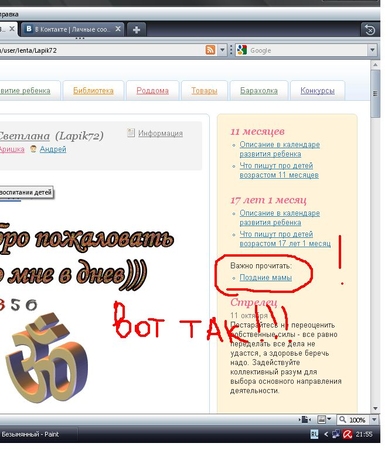This screenshot has height=450, width=388.
Task: Click the Андрей child link
Action: [x=53, y=149]
